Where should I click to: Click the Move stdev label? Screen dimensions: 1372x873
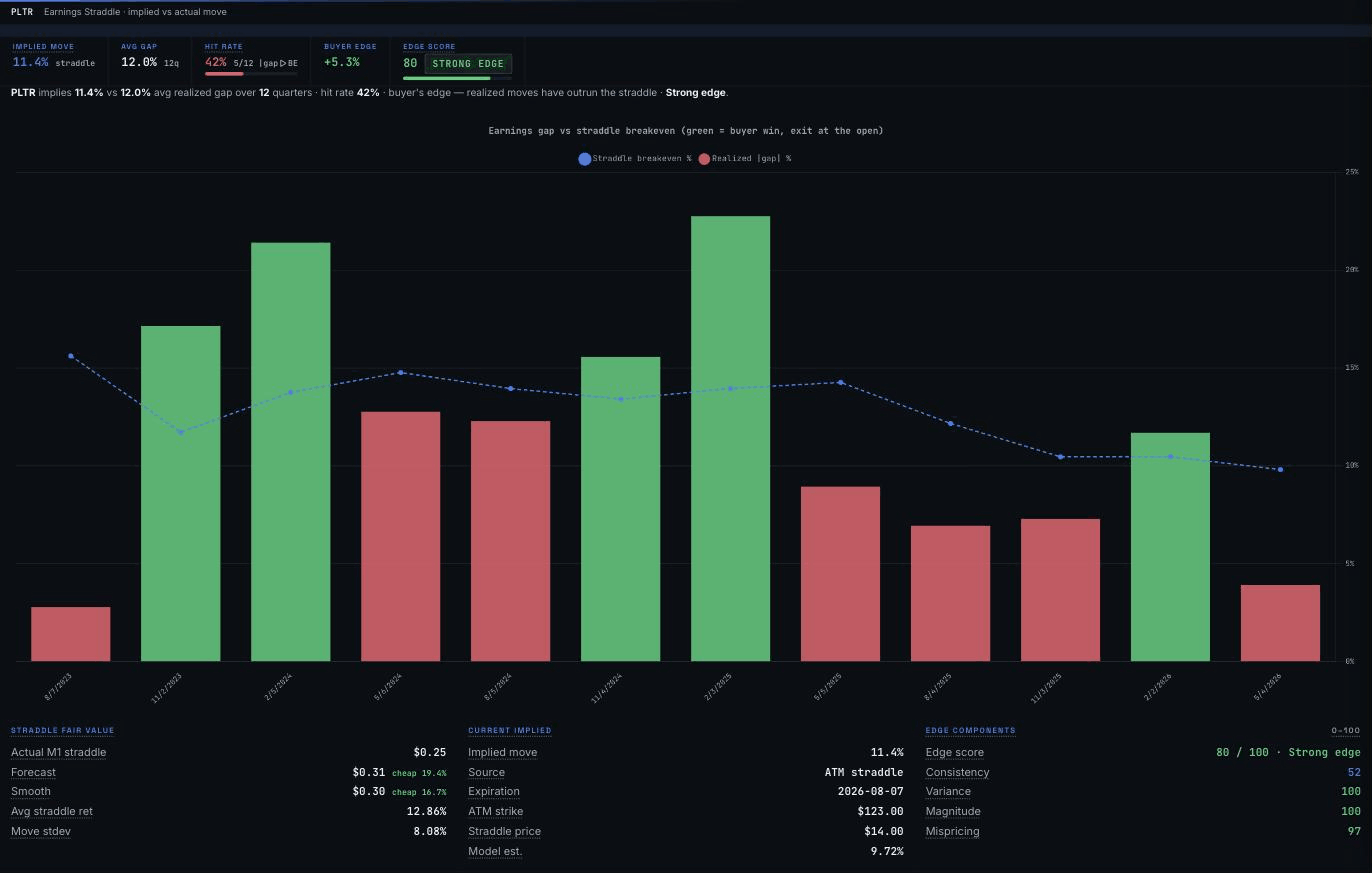[x=41, y=831]
